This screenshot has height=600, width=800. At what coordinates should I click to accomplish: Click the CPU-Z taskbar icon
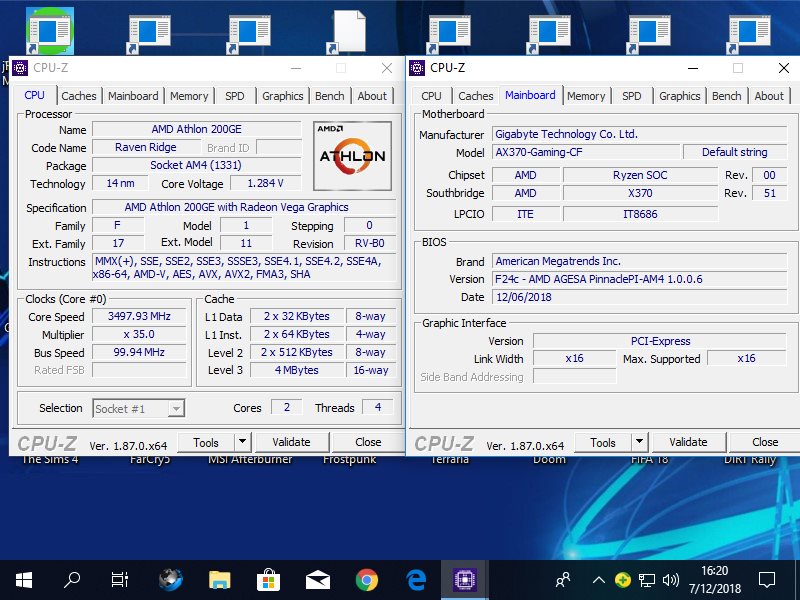tap(465, 580)
